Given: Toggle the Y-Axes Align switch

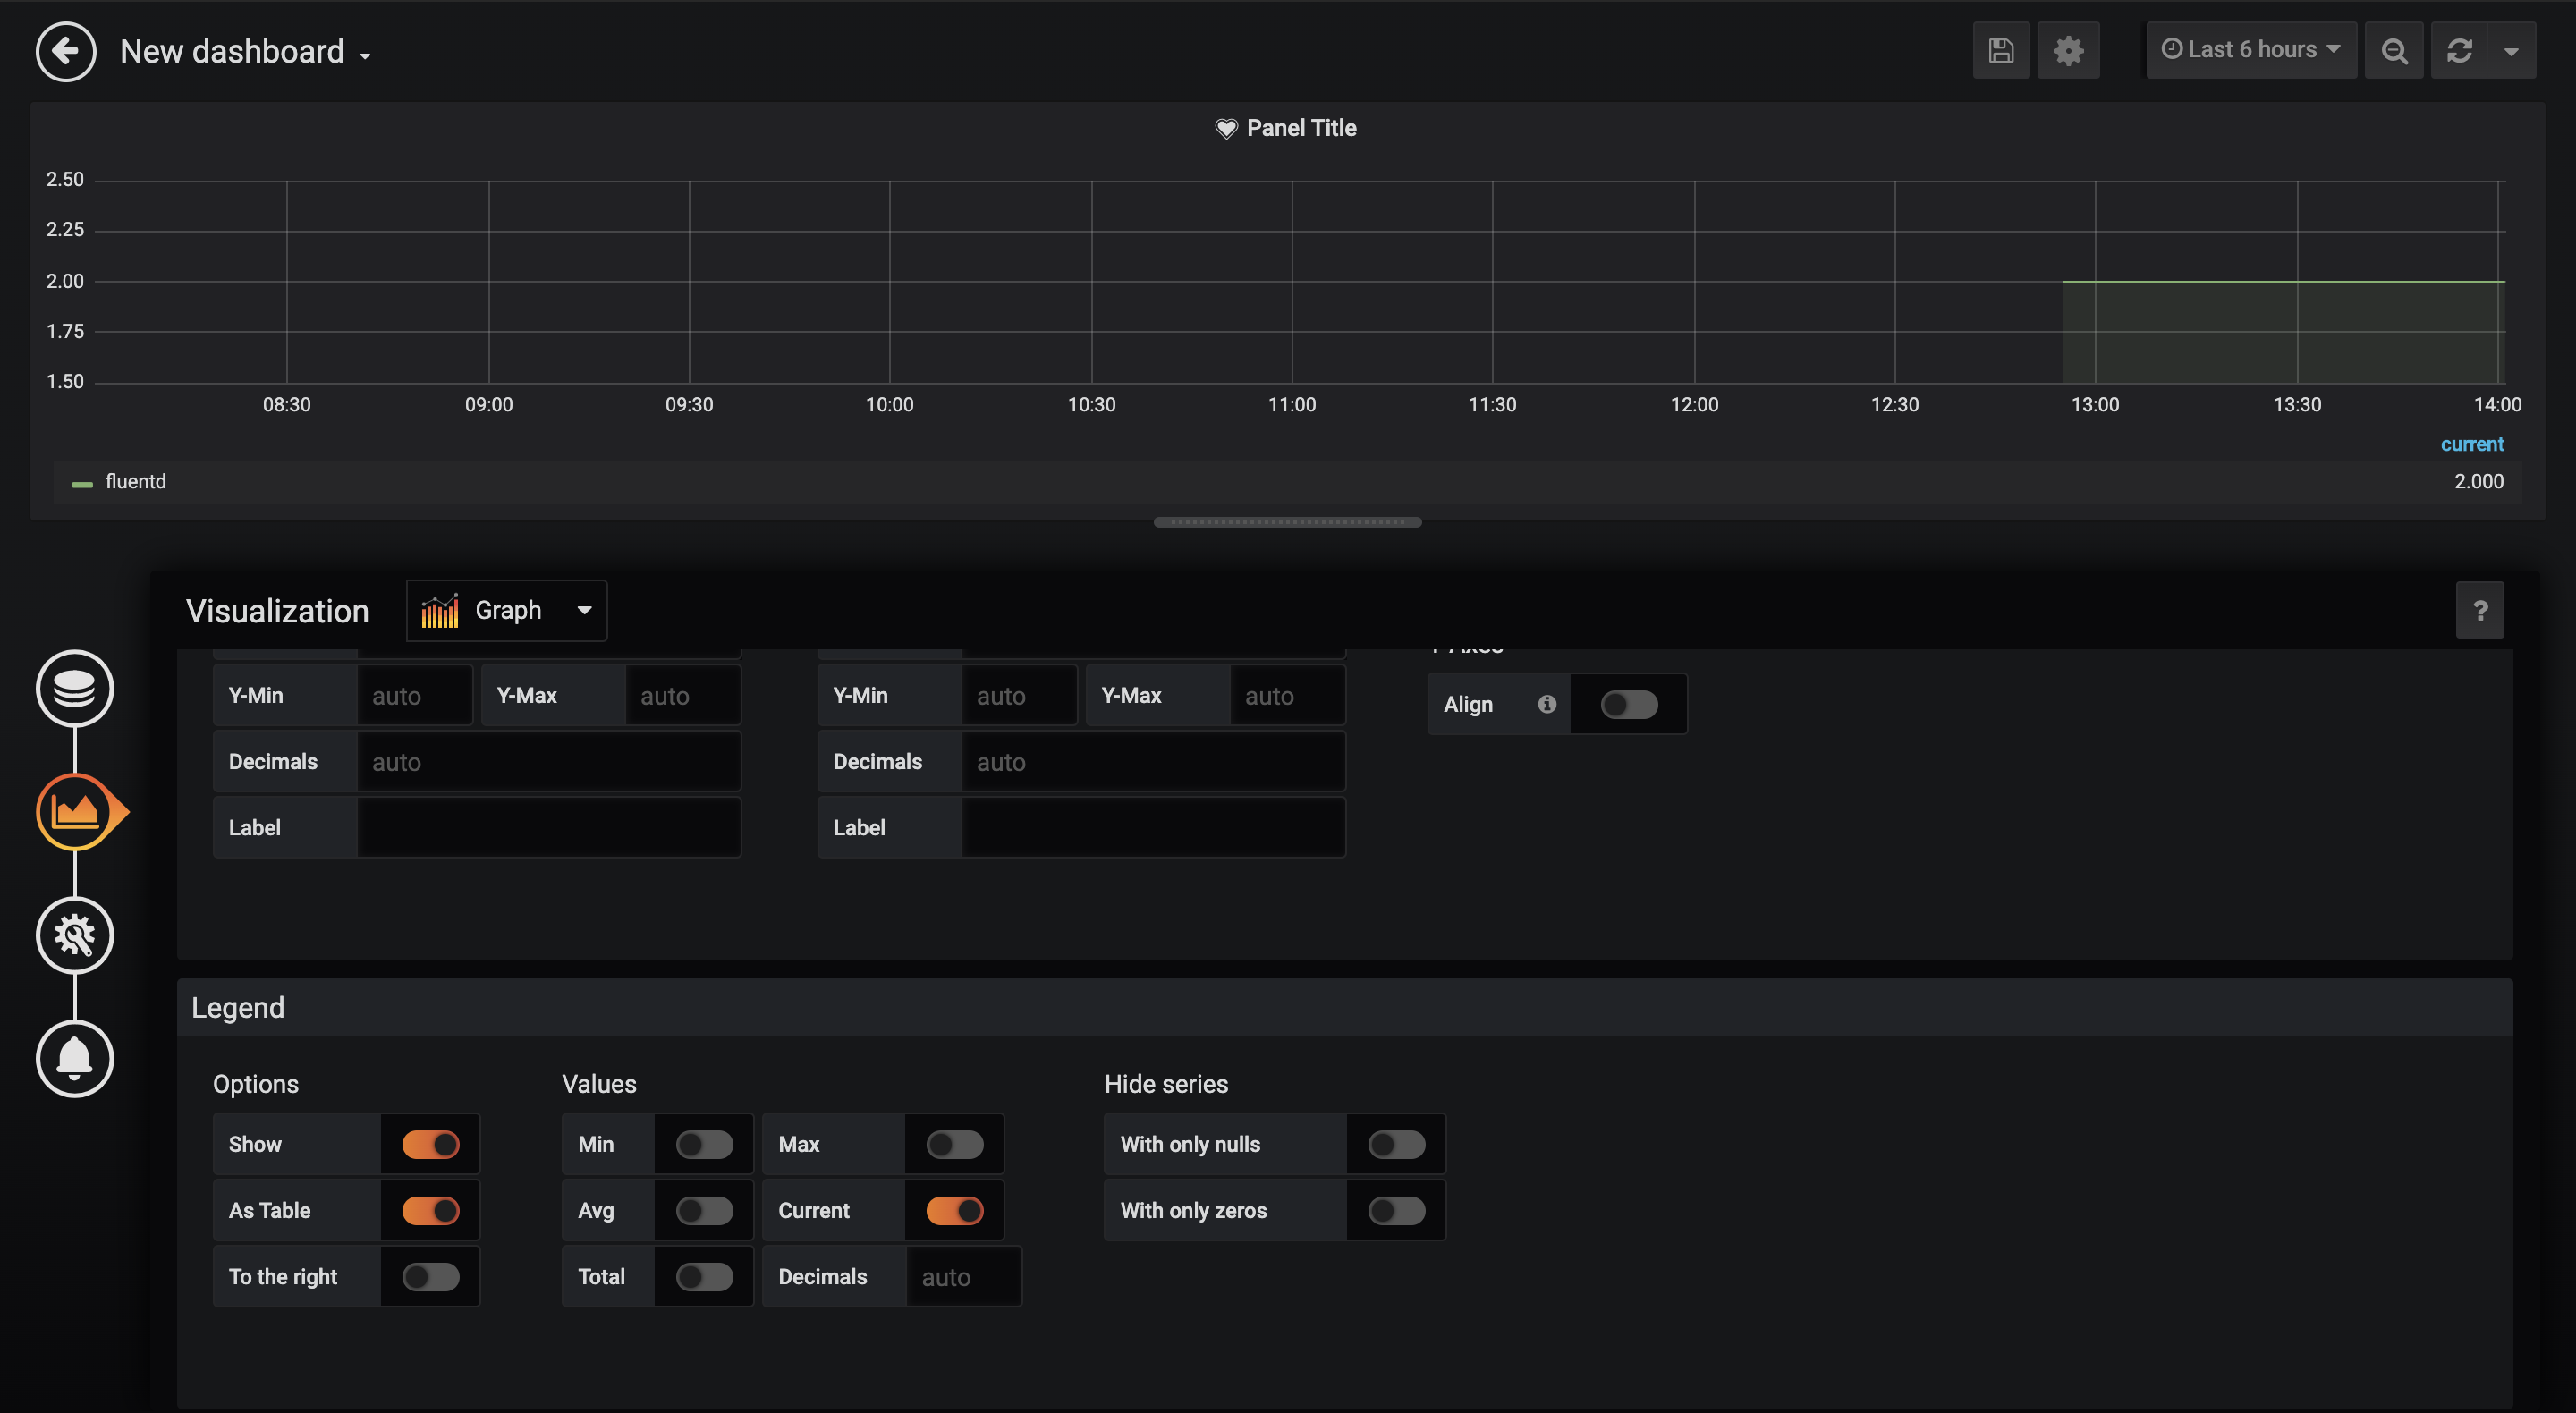Looking at the screenshot, I should (1629, 704).
